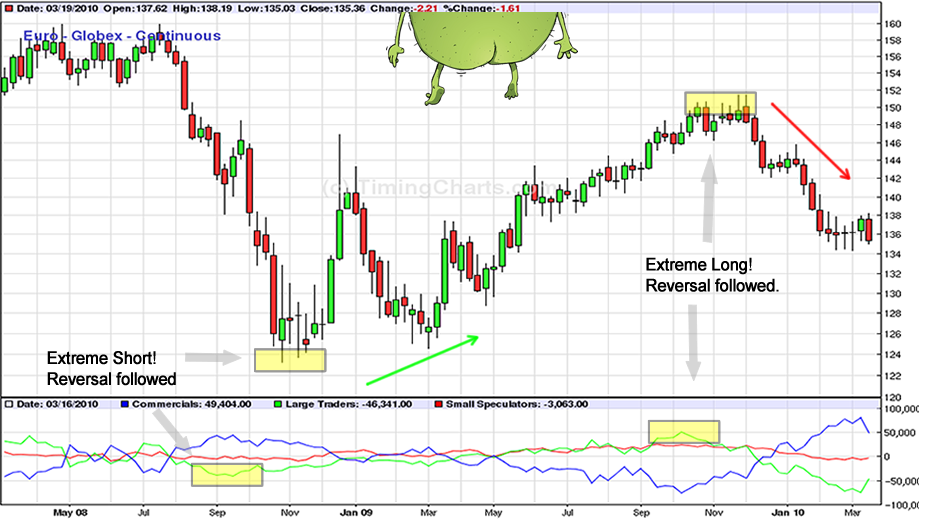
Task: Select the 'Large Traders: -46,341.00' legend text
Action: (349, 404)
